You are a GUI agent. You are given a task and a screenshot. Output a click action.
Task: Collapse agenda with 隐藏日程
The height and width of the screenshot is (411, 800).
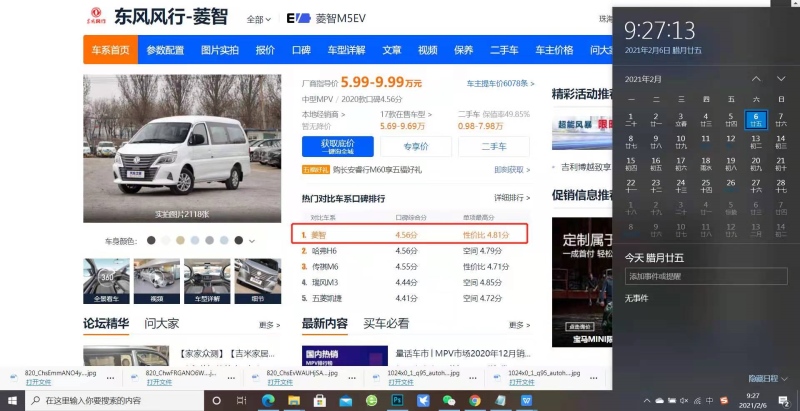768,378
